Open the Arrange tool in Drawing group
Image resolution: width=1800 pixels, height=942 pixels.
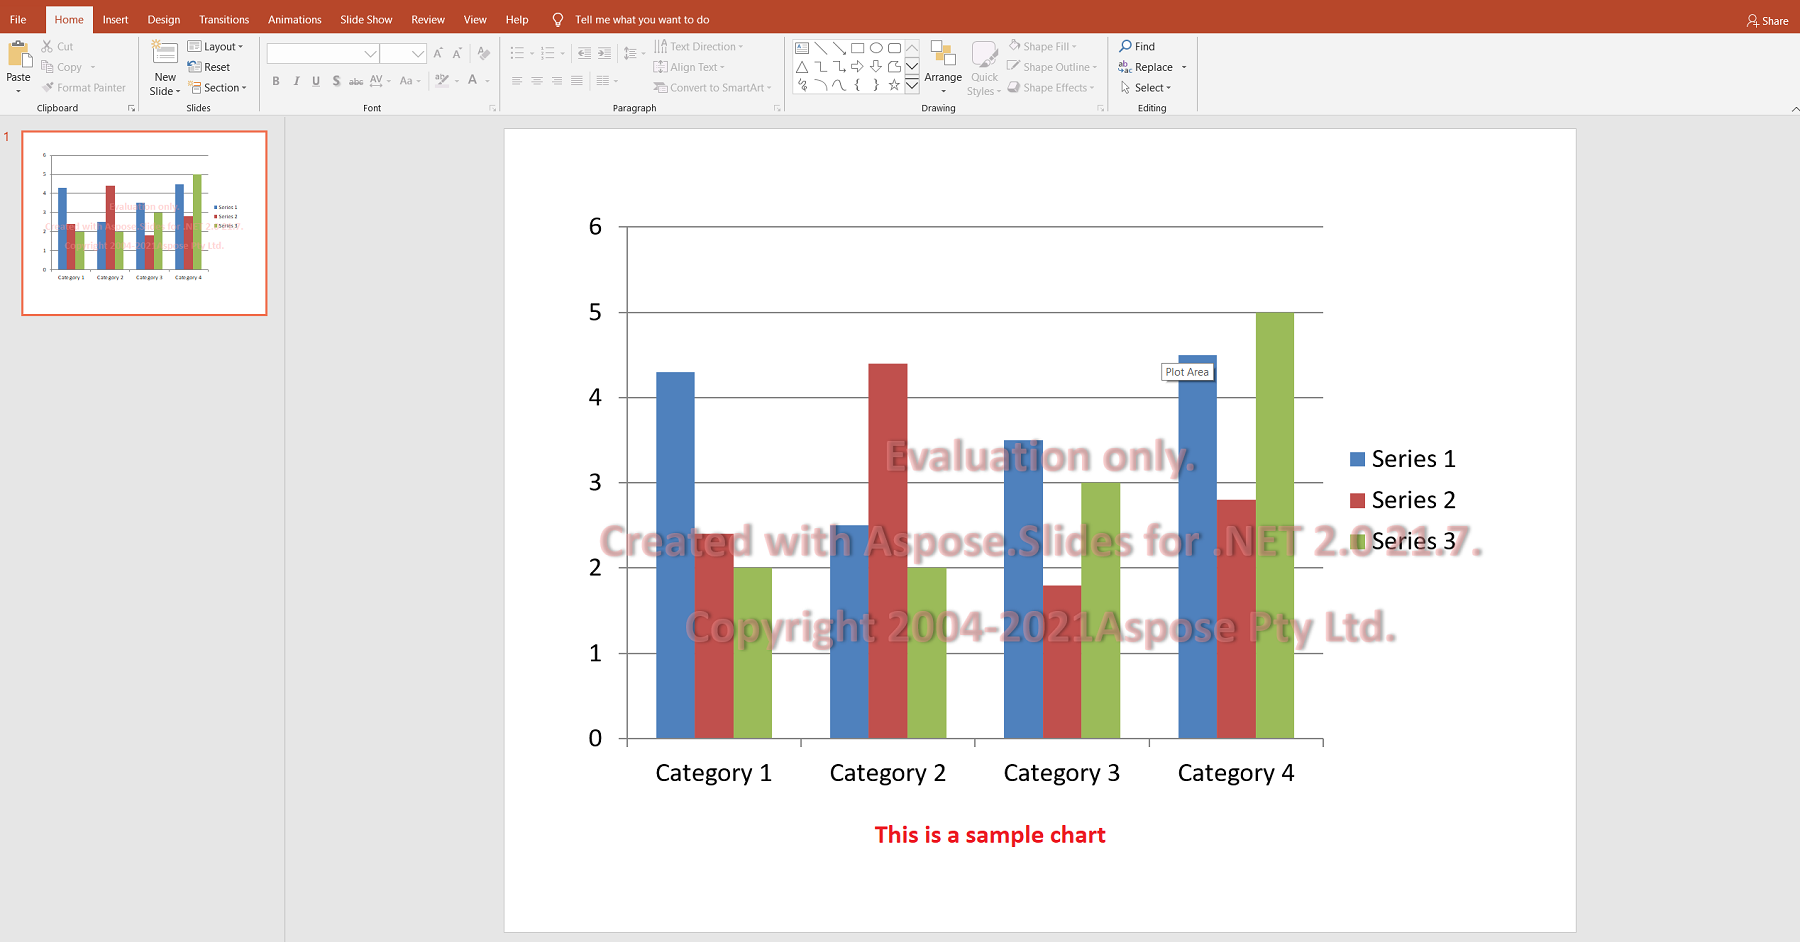[x=943, y=66]
